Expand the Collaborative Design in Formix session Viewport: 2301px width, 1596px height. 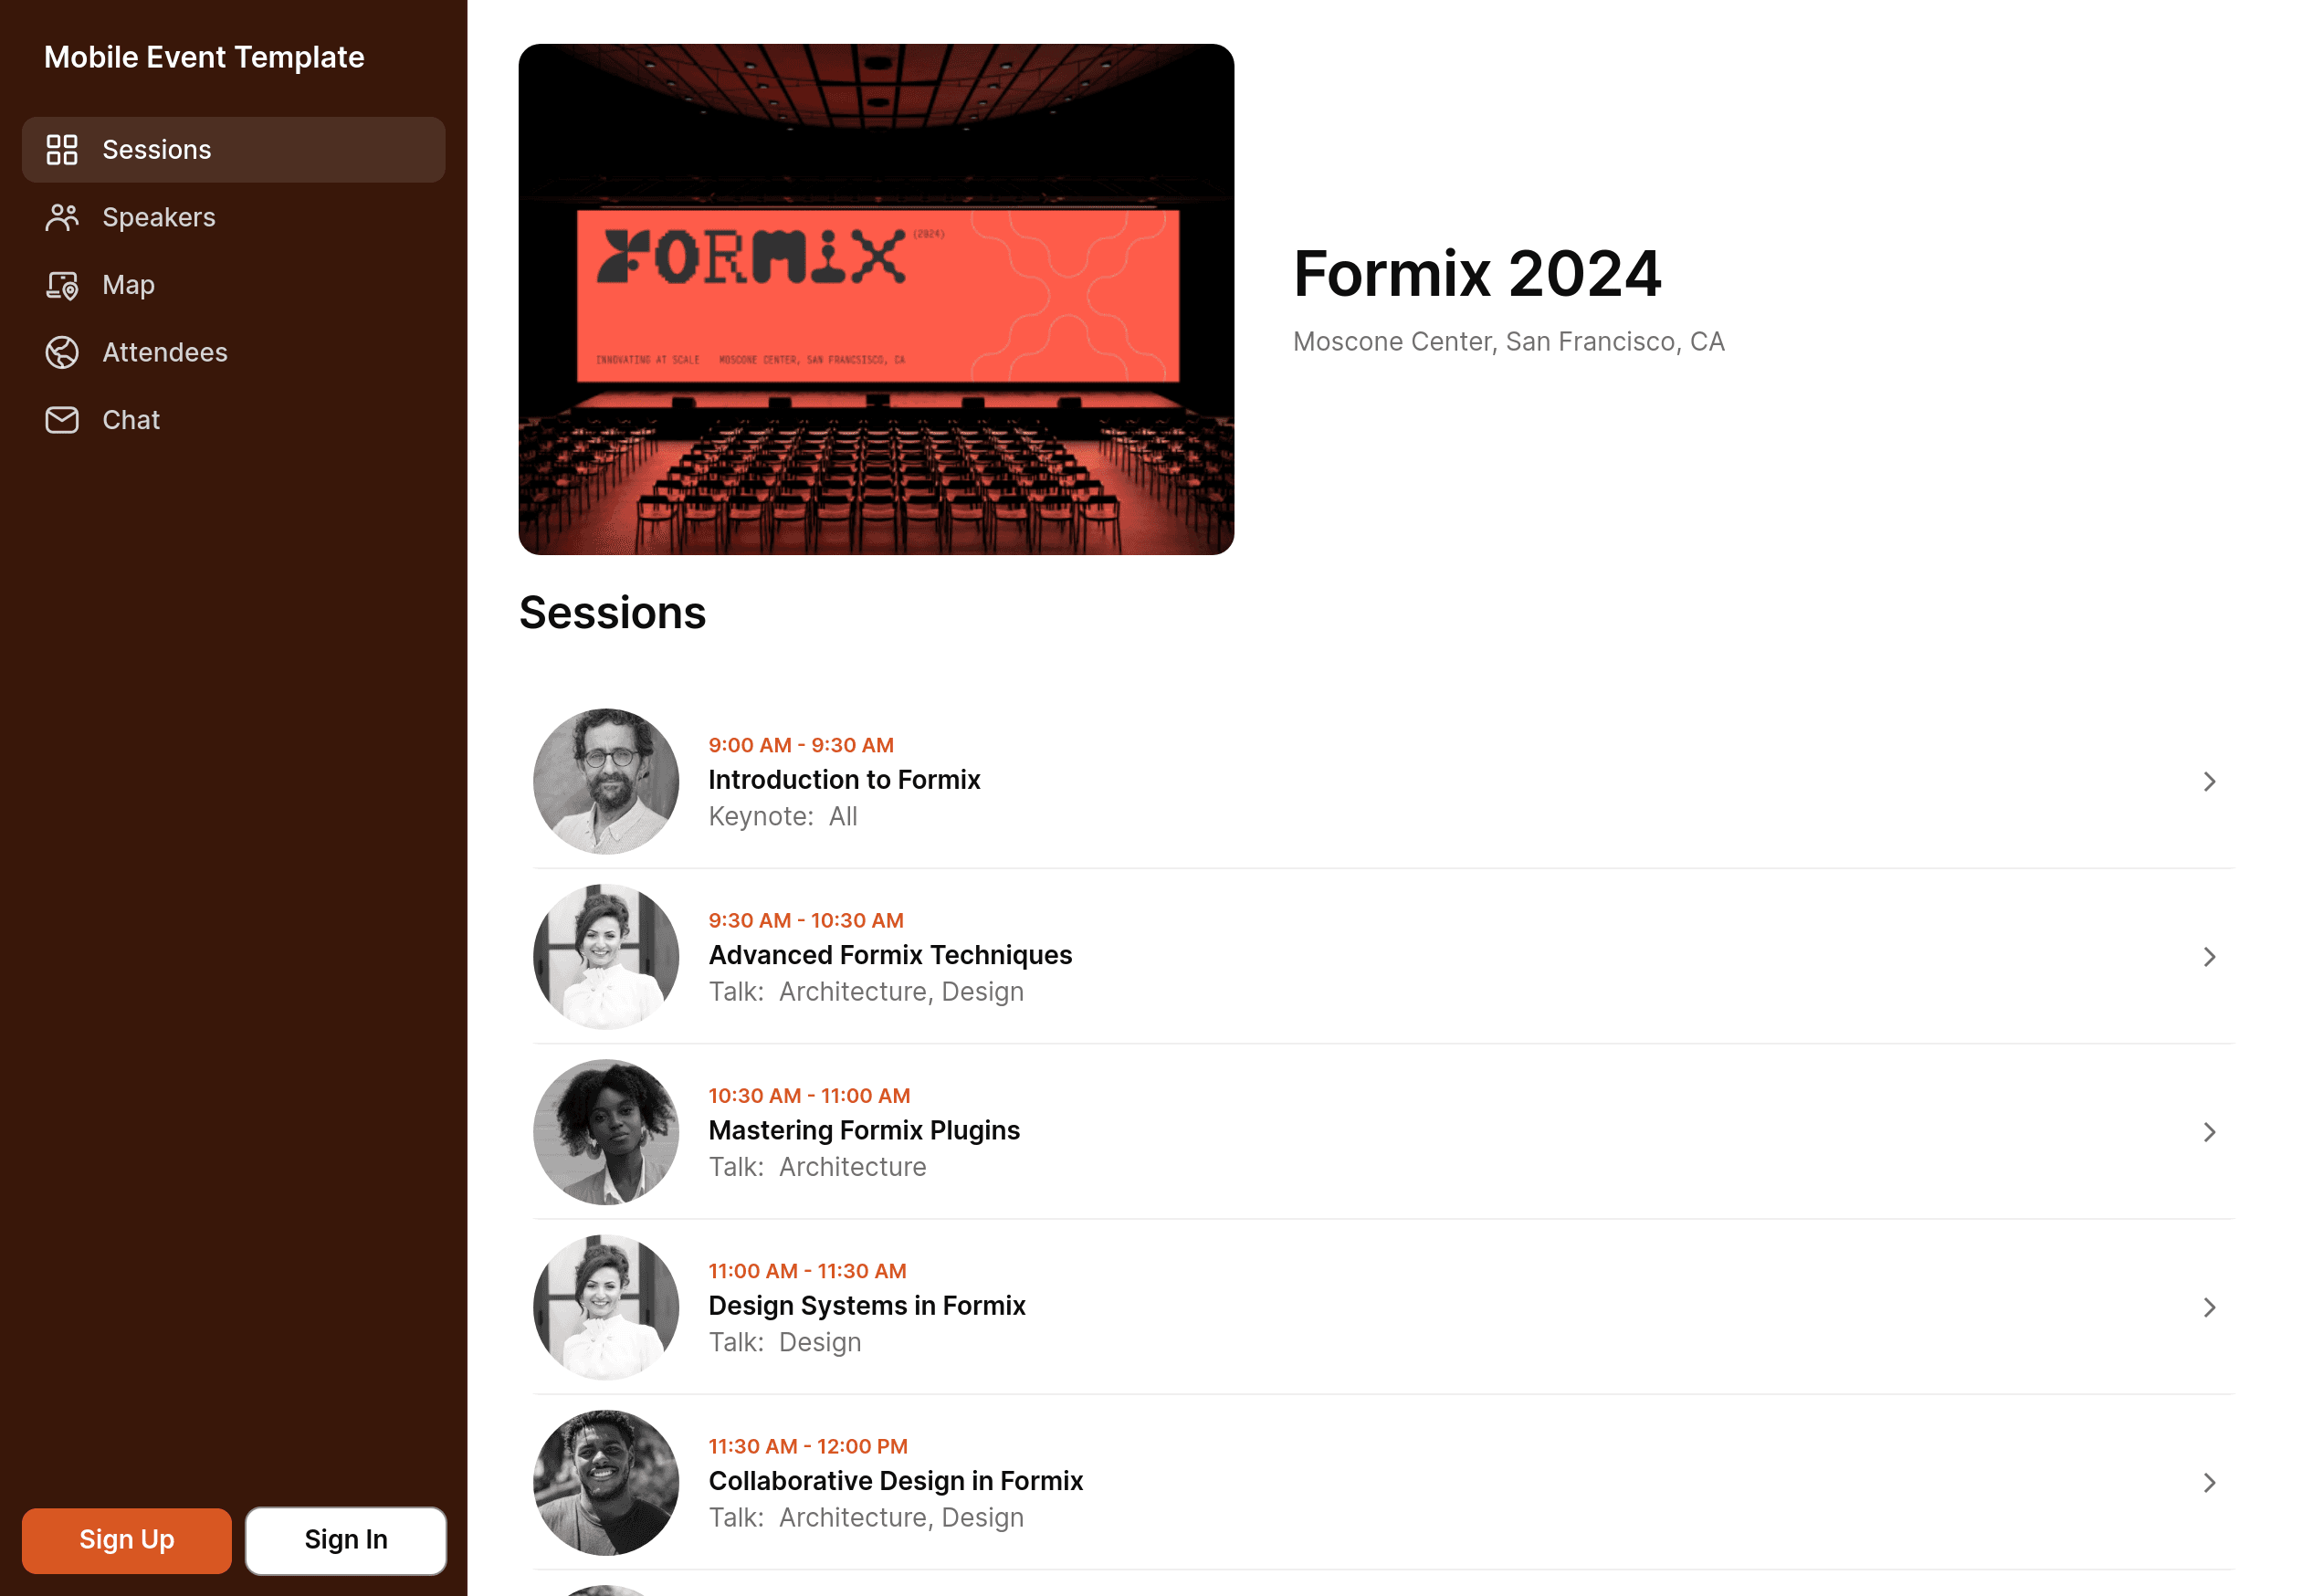pyautogui.click(x=2210, y=1483)
